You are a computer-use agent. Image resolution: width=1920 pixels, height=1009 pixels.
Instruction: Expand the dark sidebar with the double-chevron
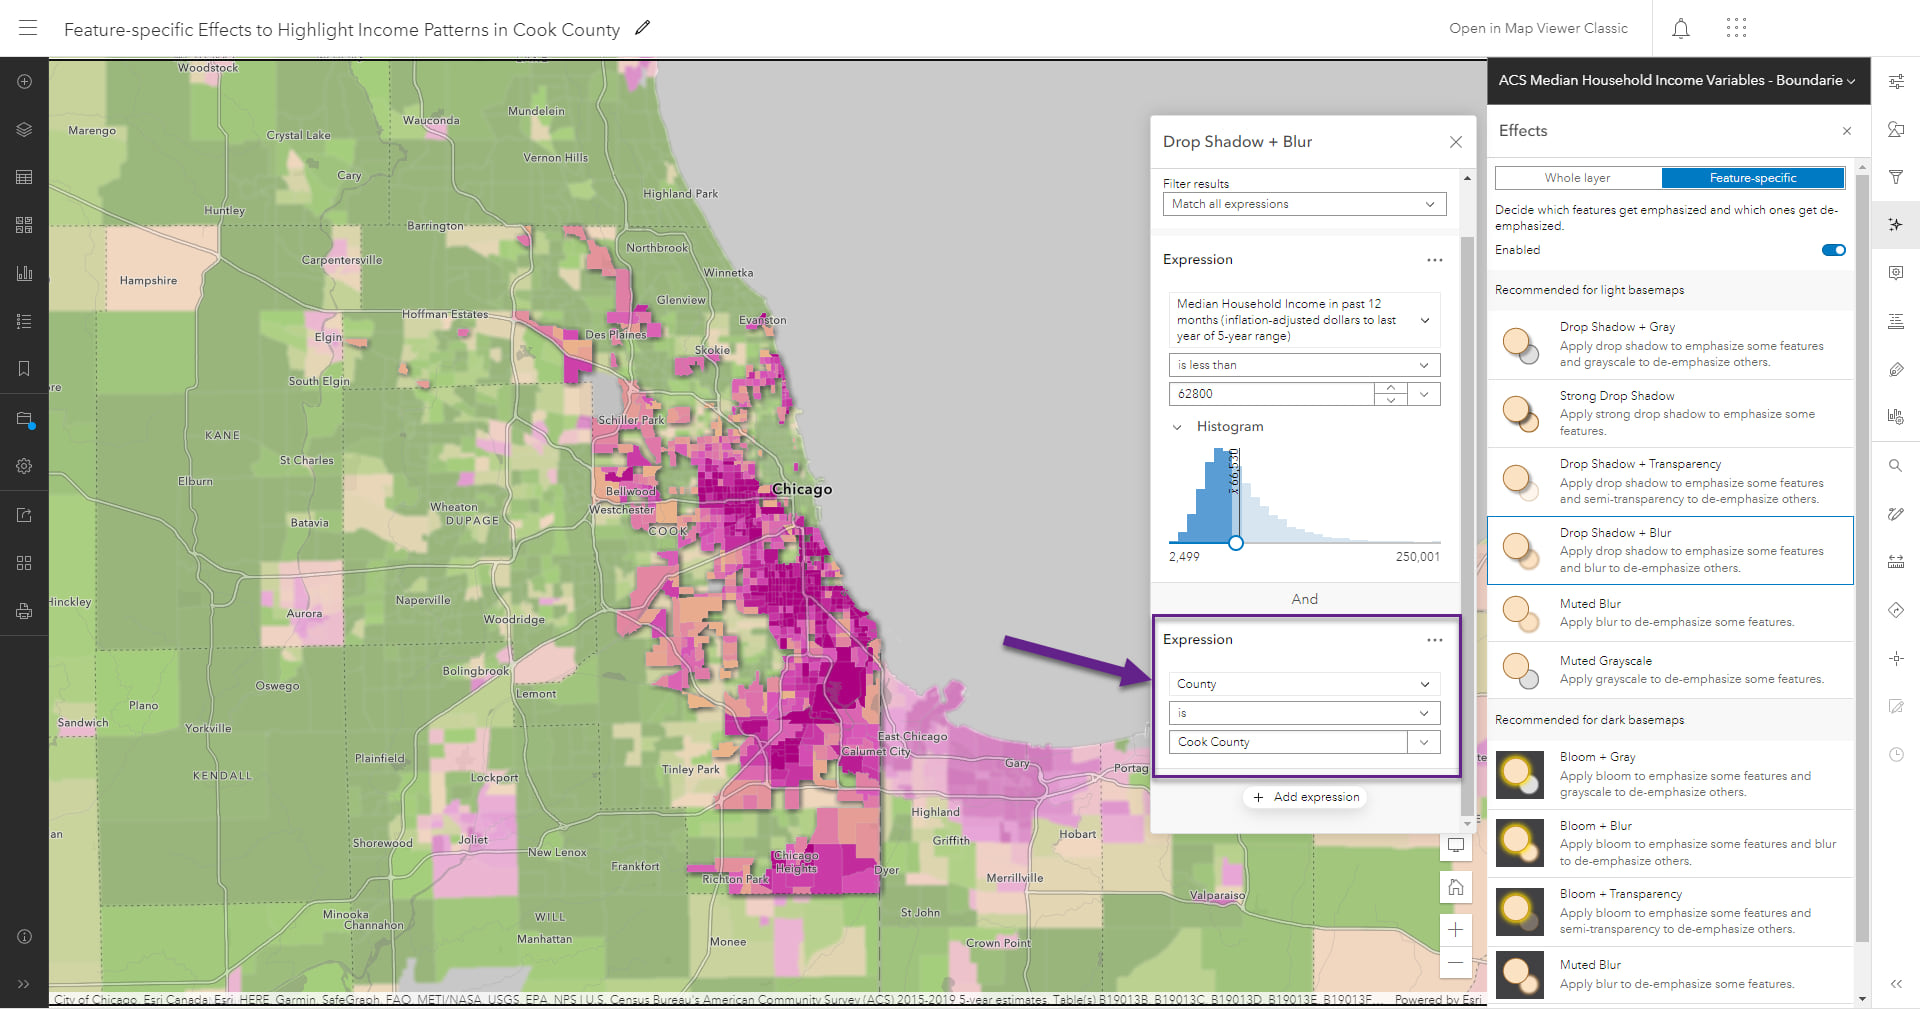24,984
